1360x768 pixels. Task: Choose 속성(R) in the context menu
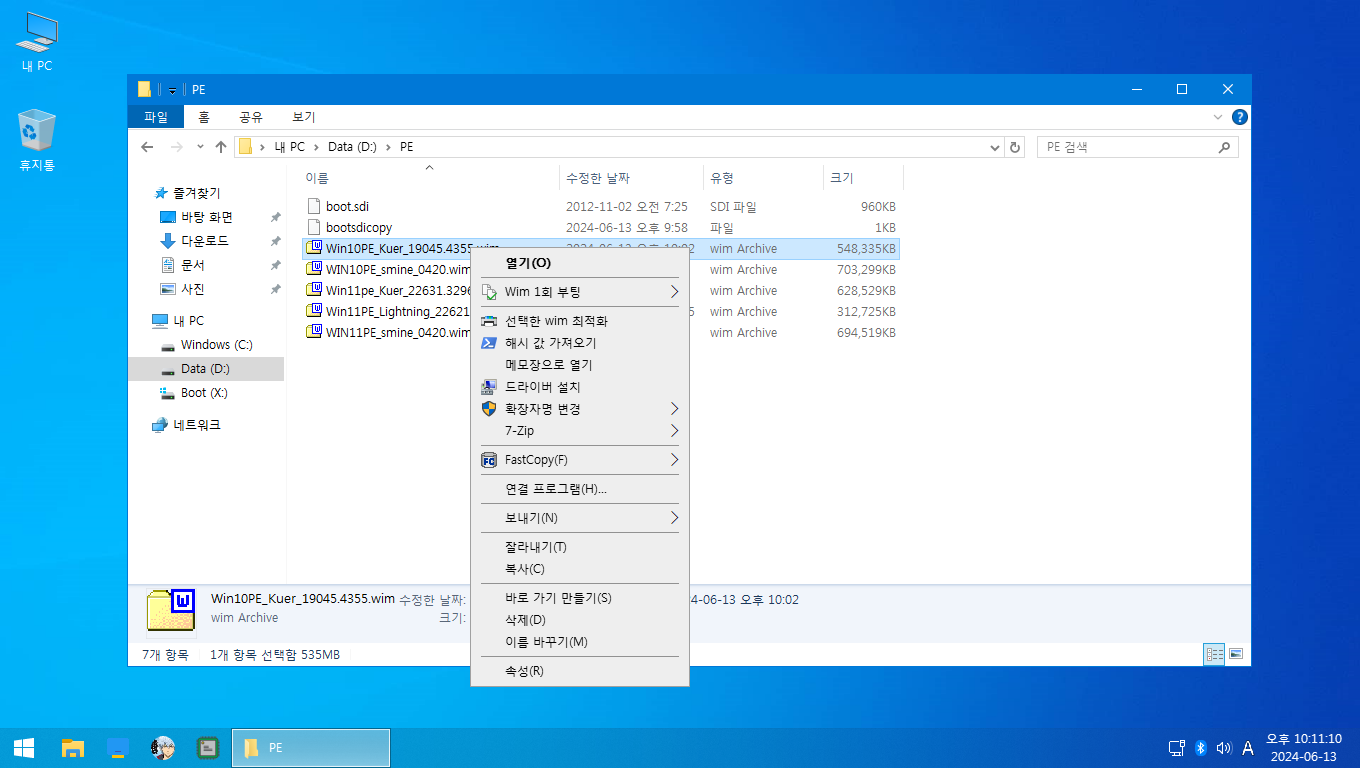pos(580,671)
